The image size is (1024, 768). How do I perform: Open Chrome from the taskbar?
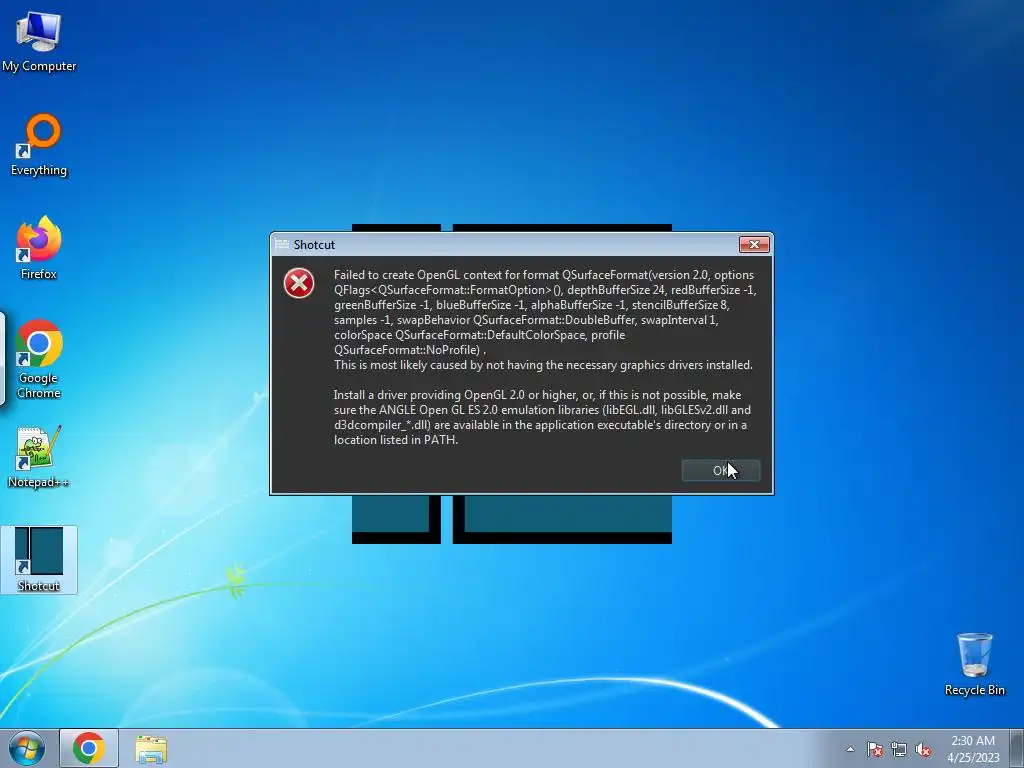click(89, 748)
